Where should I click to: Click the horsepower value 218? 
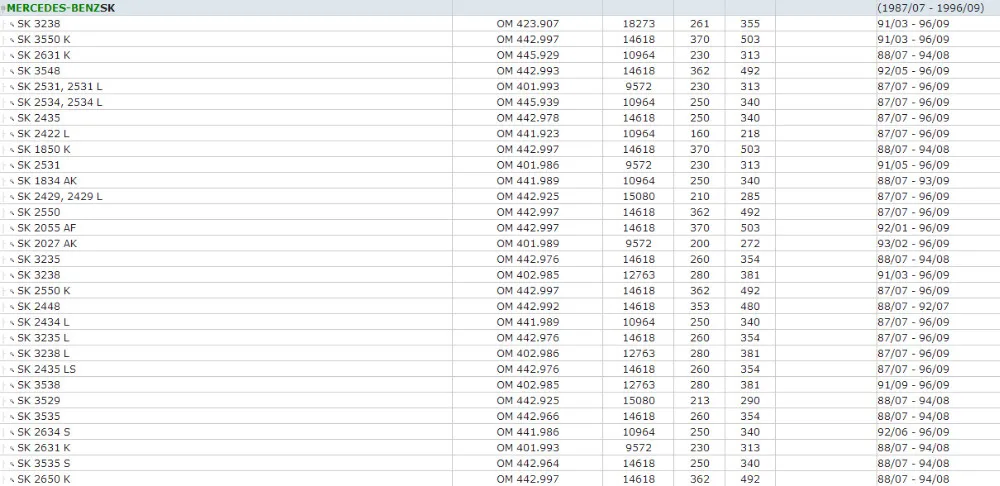[750, 134]
